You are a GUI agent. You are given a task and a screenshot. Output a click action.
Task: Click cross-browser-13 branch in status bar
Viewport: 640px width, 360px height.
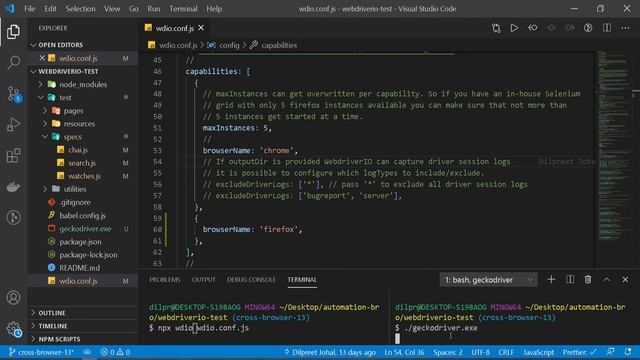[41, 352]
